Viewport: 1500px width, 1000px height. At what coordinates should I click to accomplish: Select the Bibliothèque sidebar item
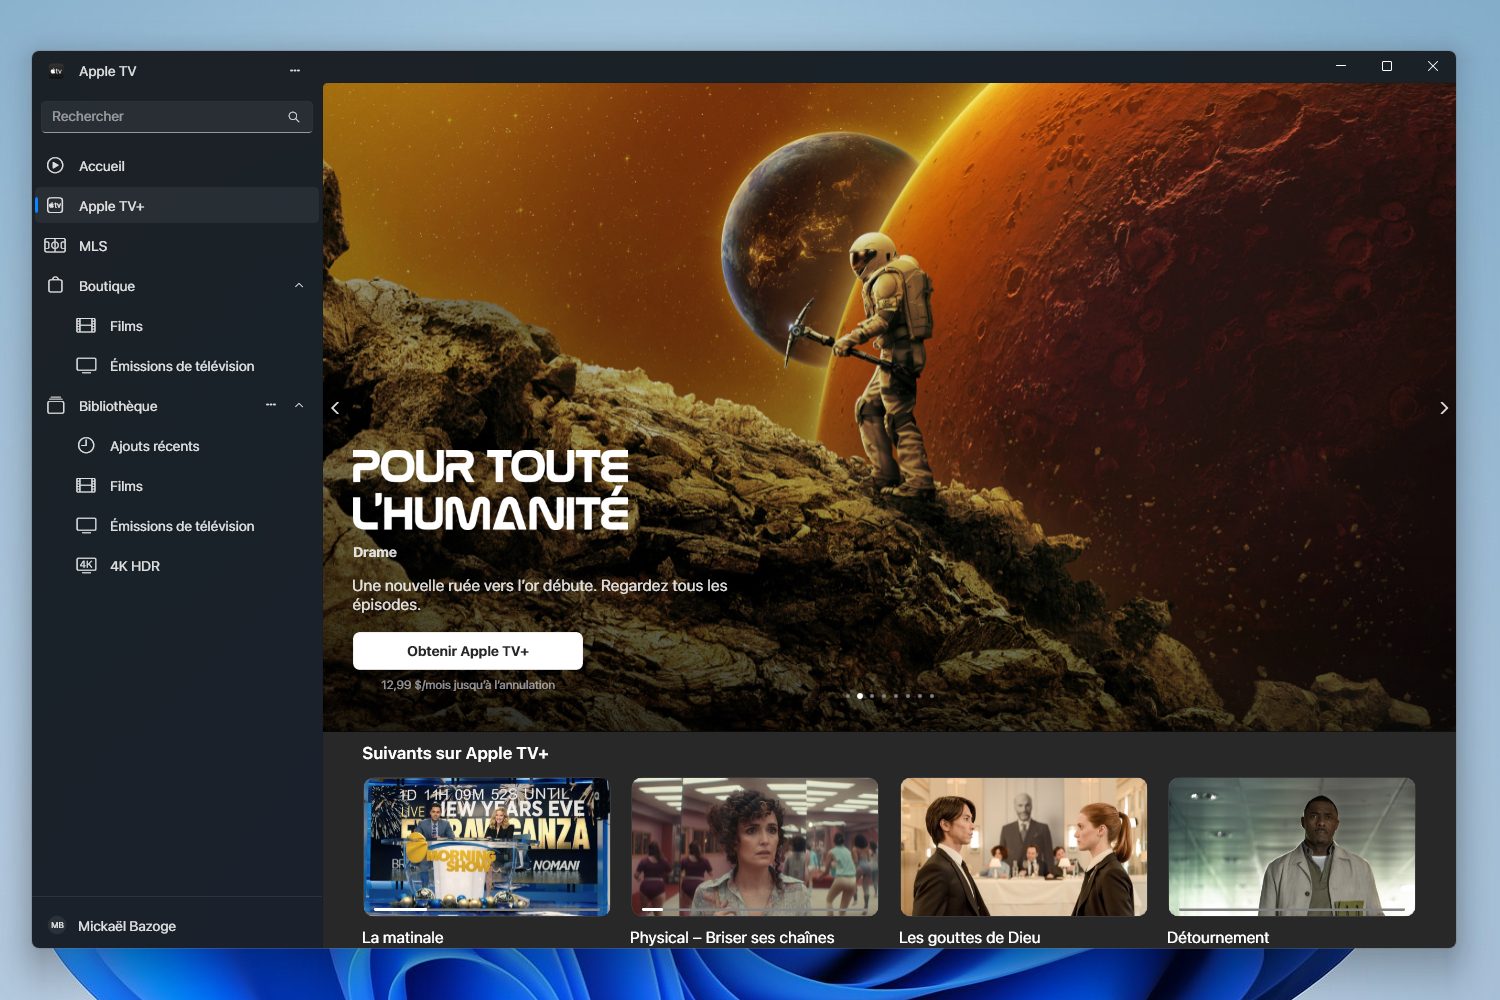coord(177,406)
